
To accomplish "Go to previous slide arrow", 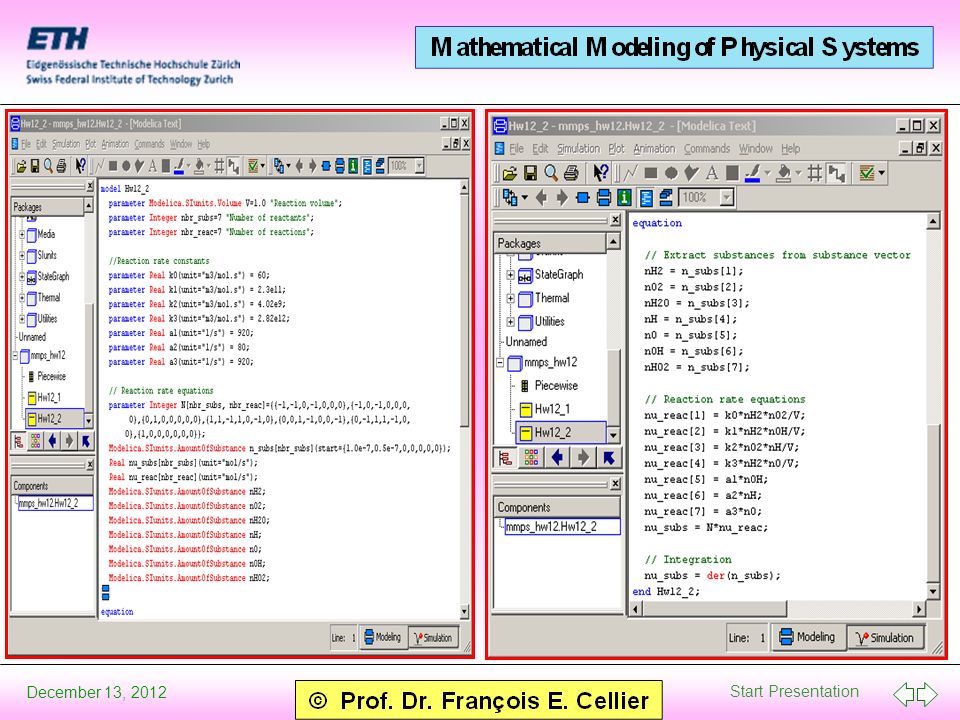I will point(904,694).
